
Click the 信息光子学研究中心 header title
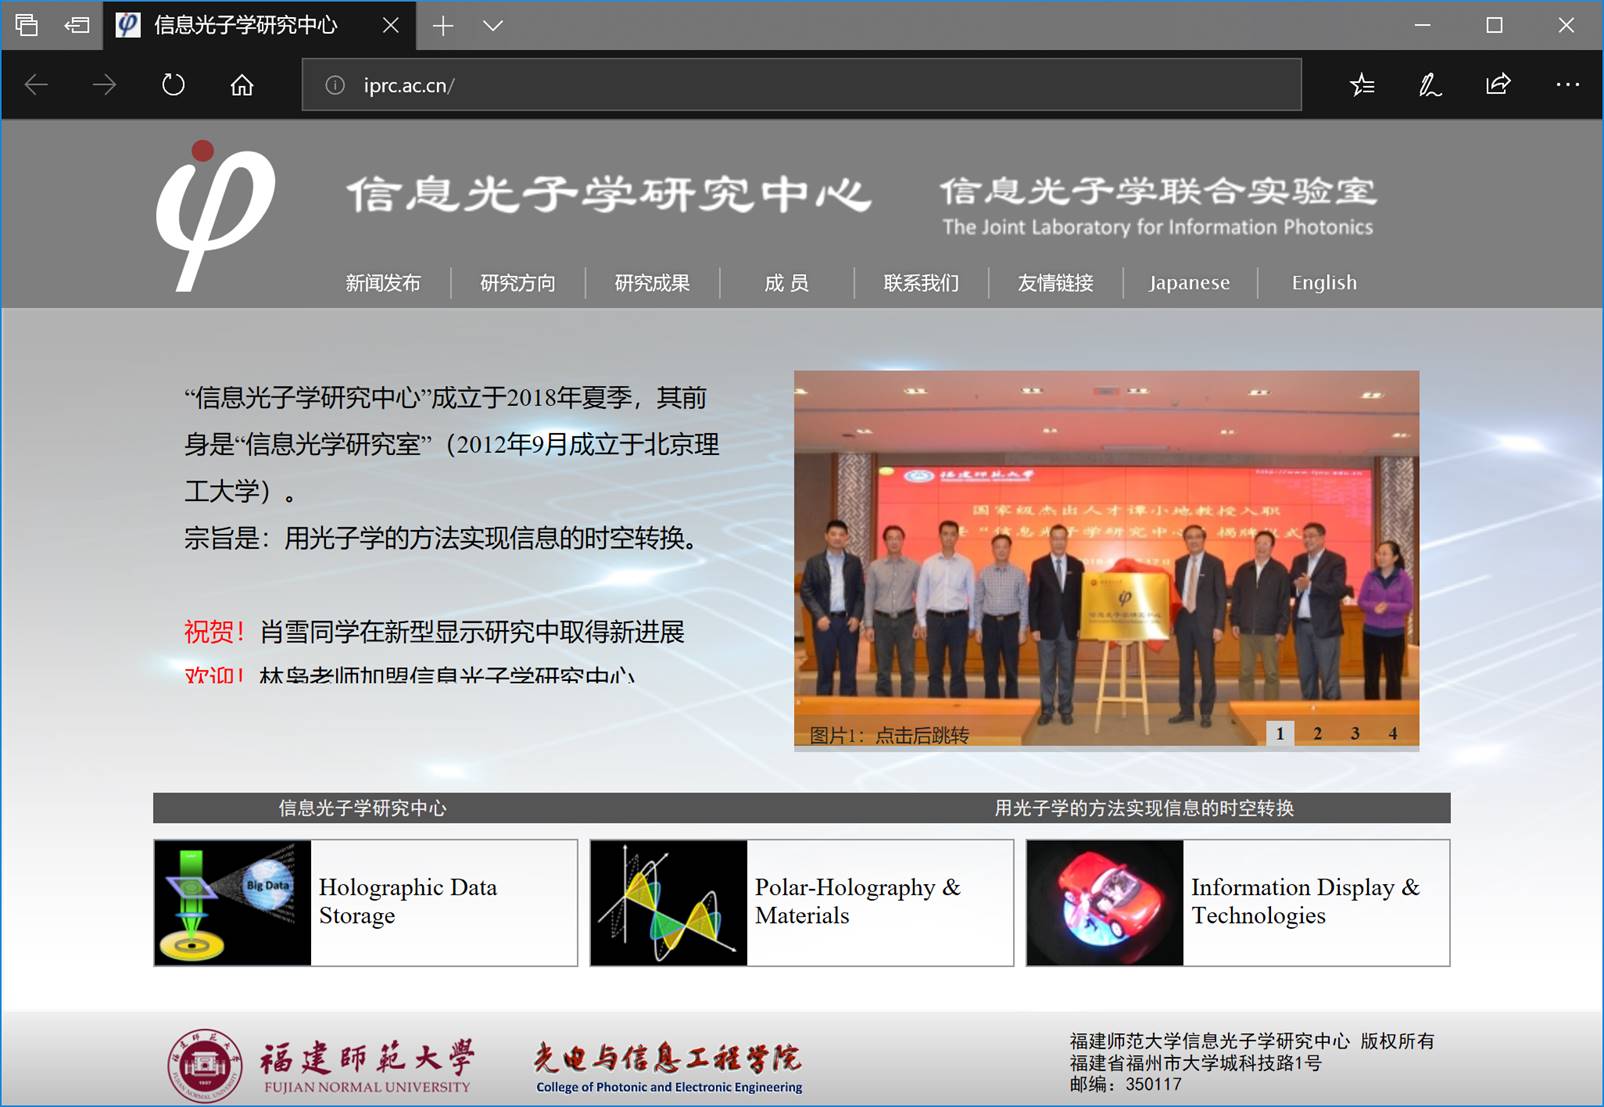609,194
